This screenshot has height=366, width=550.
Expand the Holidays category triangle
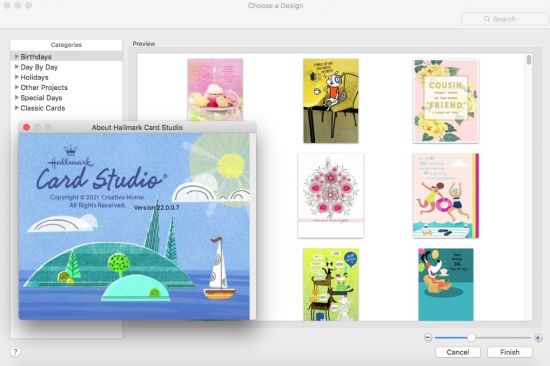tap(16, 77)
